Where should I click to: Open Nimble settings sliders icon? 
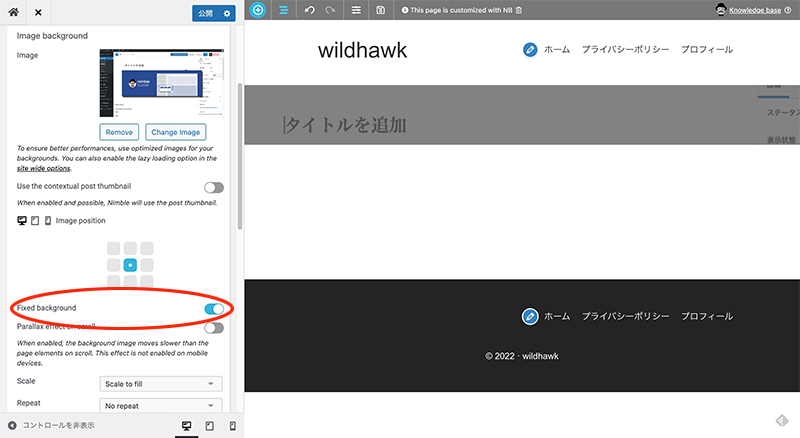[x=357, y=10]
